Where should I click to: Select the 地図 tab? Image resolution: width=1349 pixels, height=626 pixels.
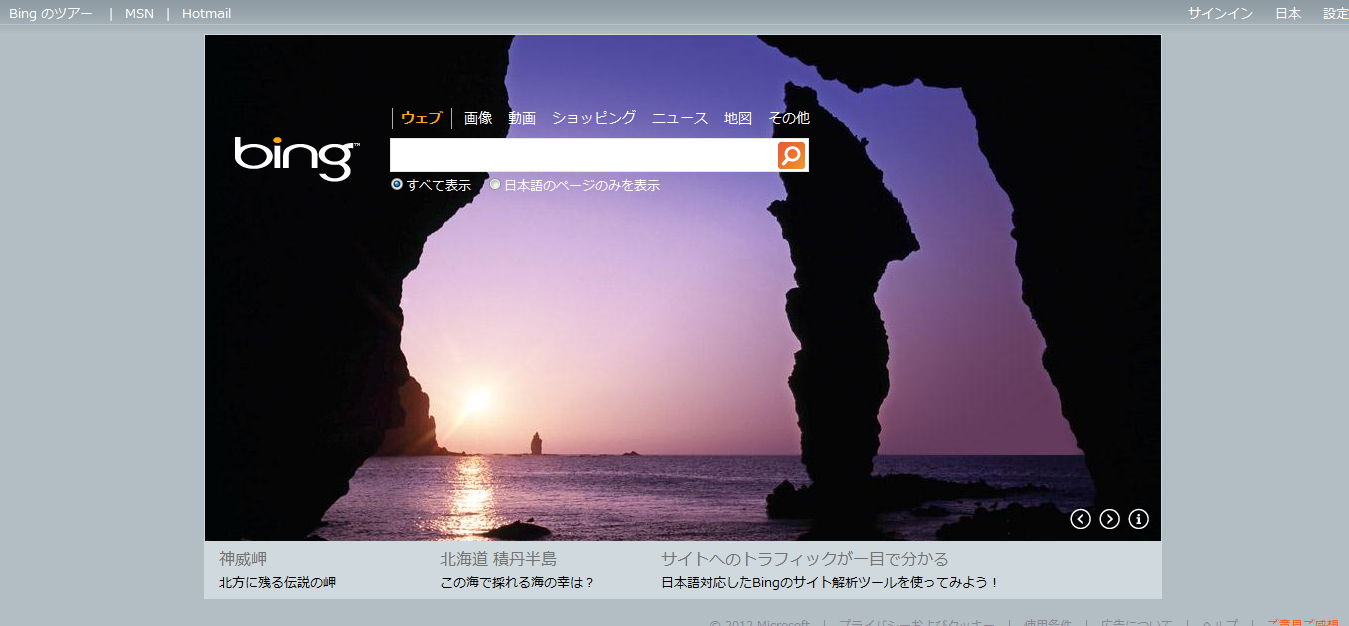click(x=737, y=118)
